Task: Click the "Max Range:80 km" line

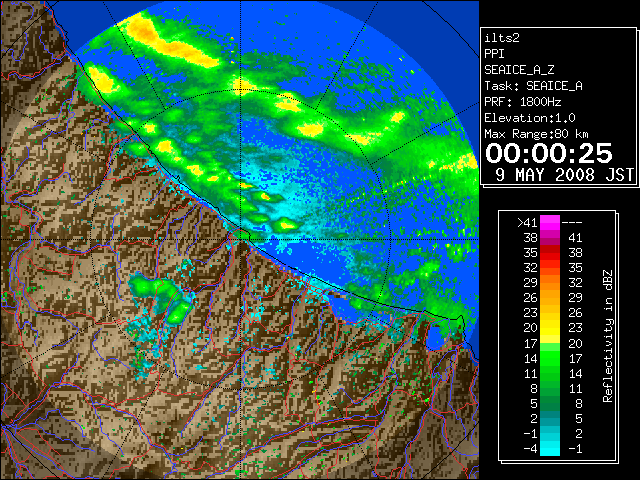Action: [536, 134]
